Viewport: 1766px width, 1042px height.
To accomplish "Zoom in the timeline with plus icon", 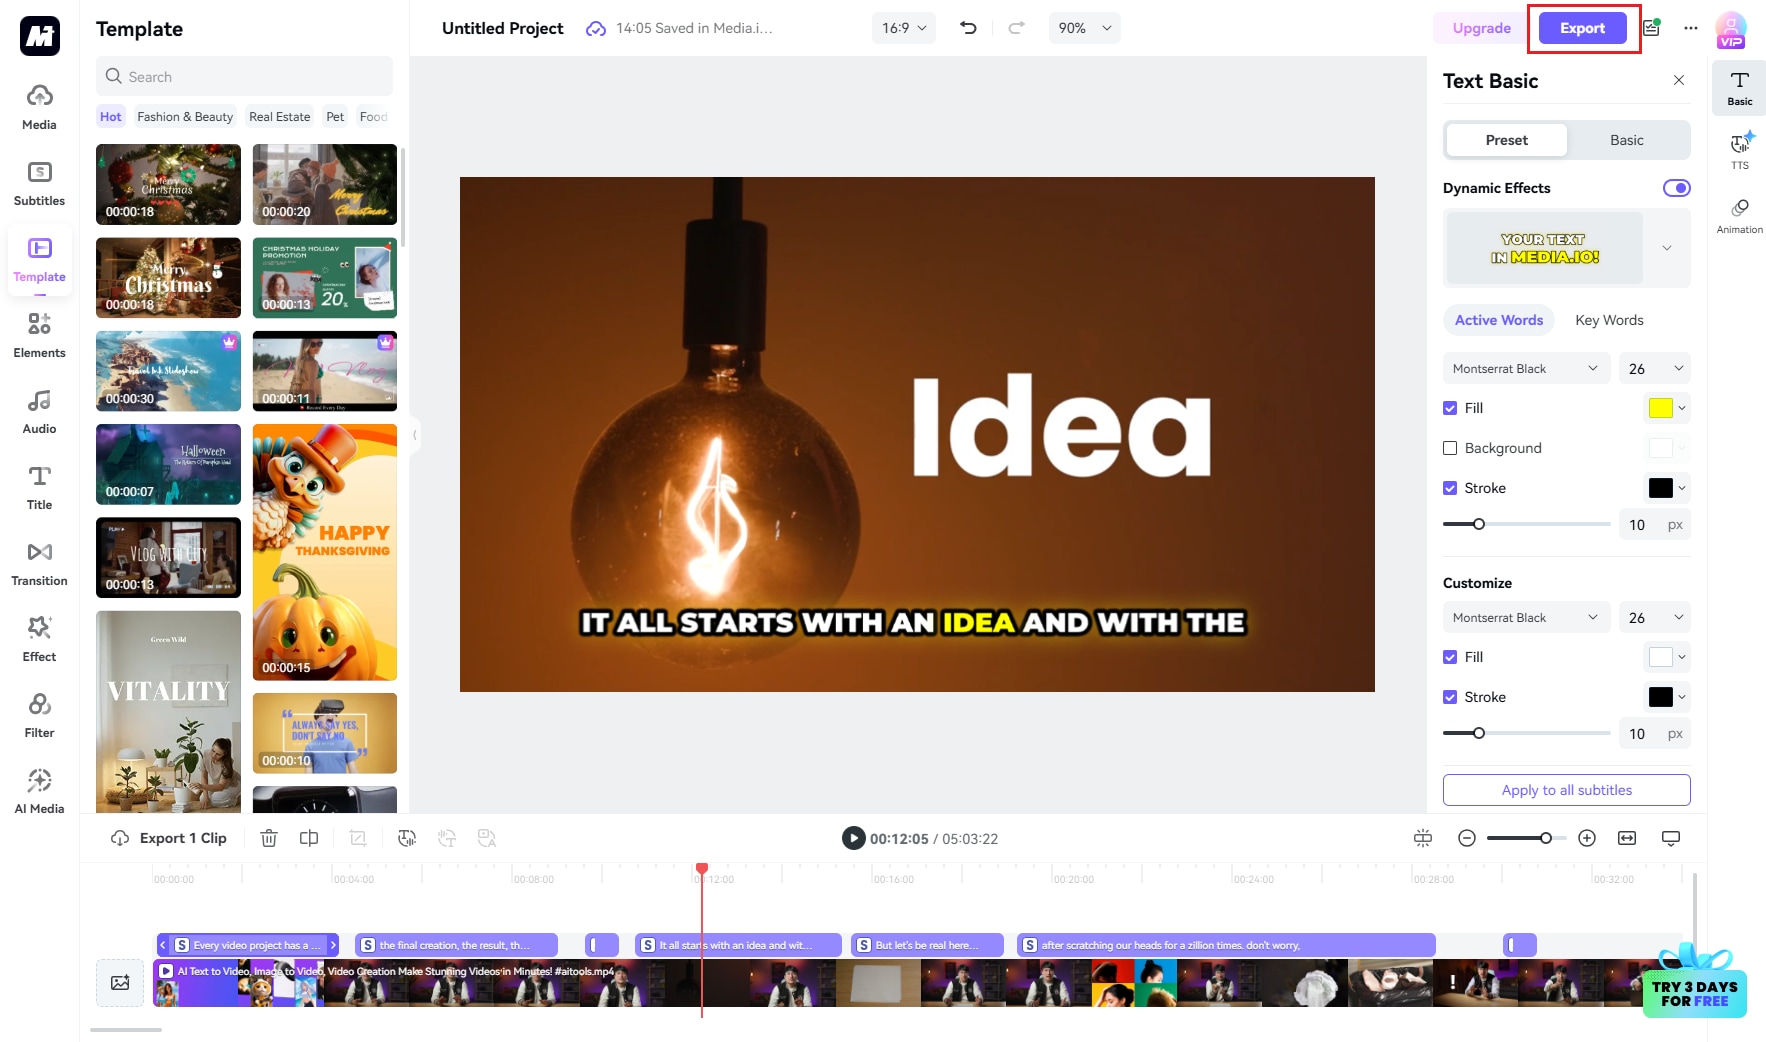I will (1587, 838).
